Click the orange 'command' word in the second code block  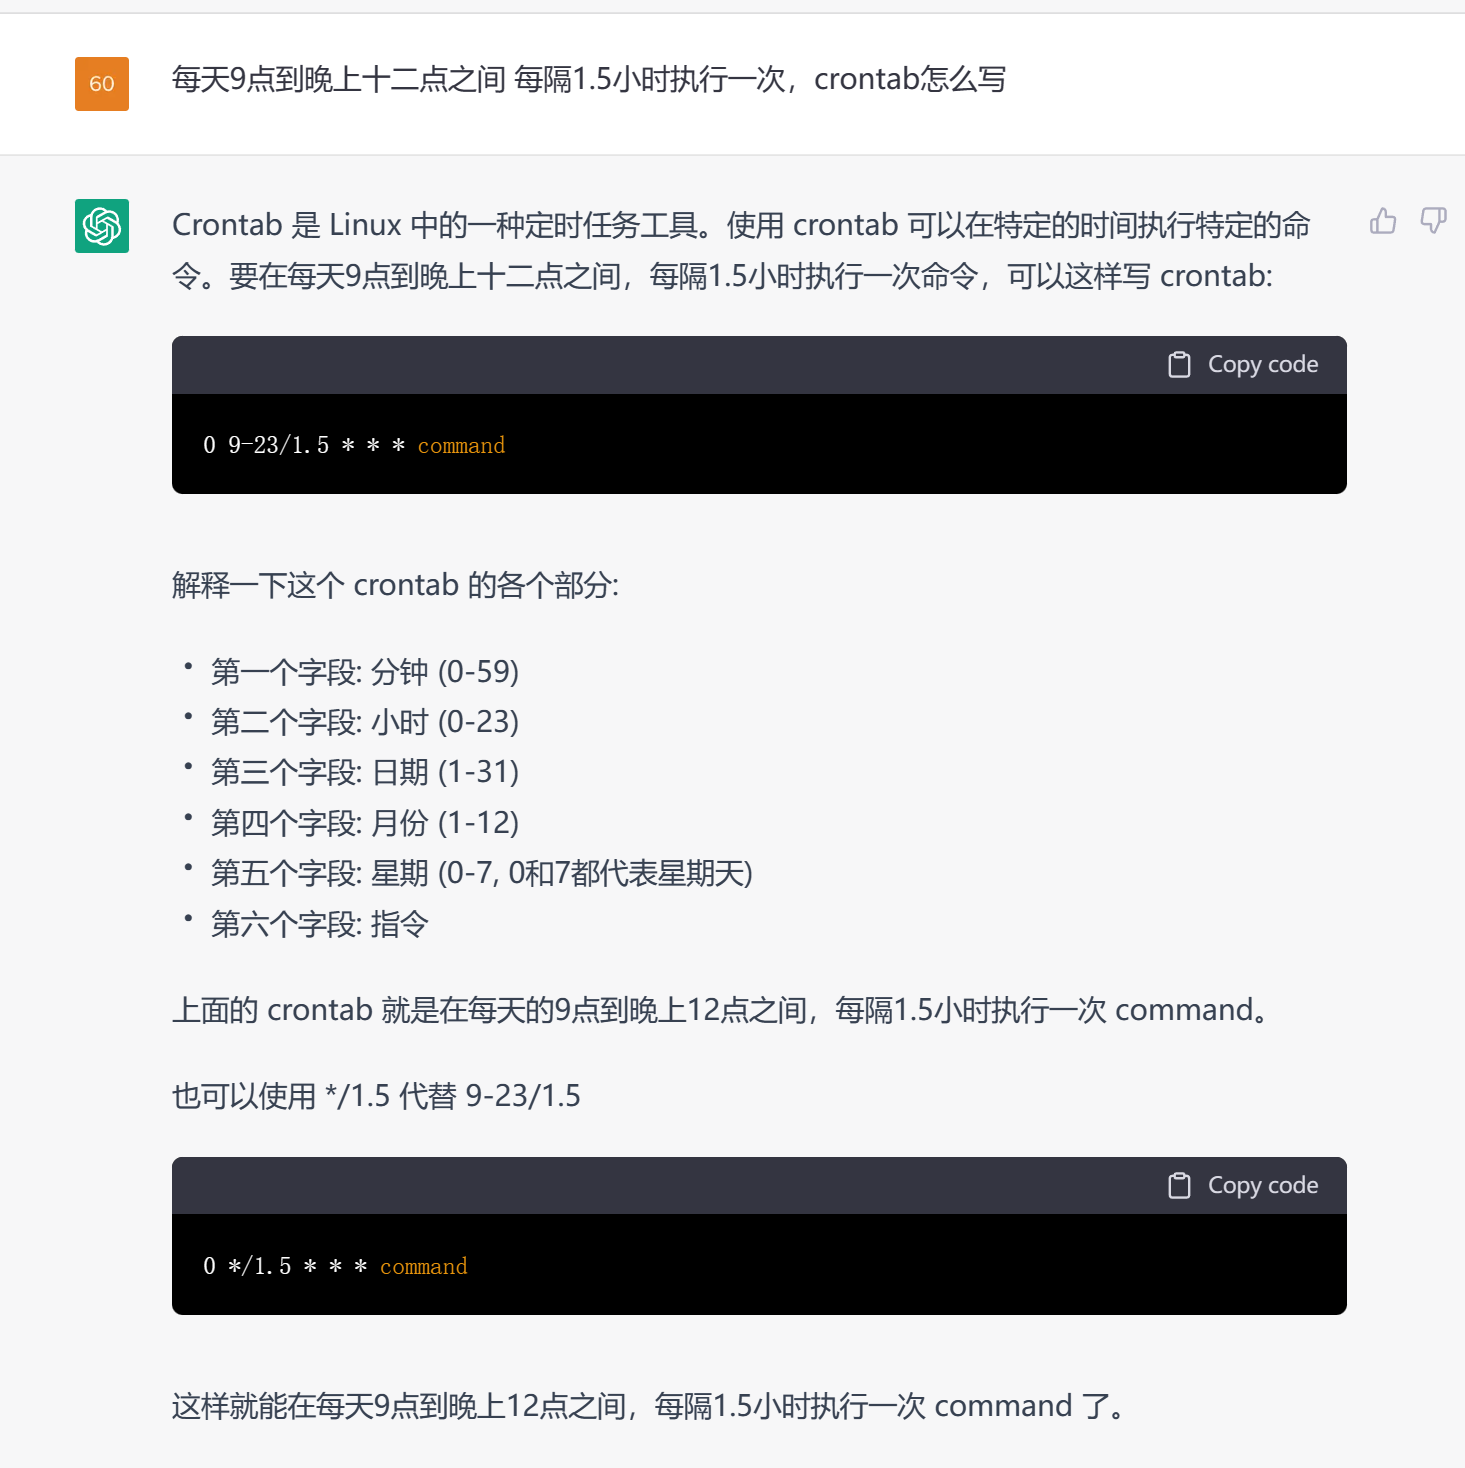click(x=423, y=1266)
